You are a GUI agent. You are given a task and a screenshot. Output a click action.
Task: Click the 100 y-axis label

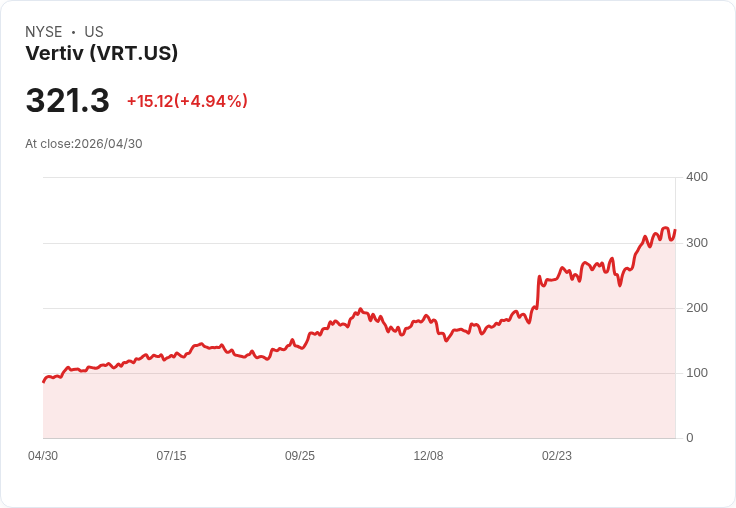click(697, 373)
